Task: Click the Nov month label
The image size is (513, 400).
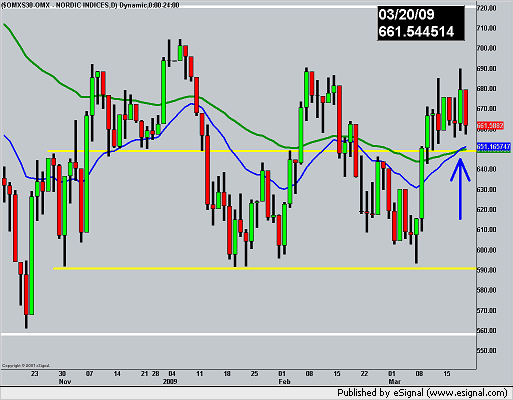Action: 65,381
